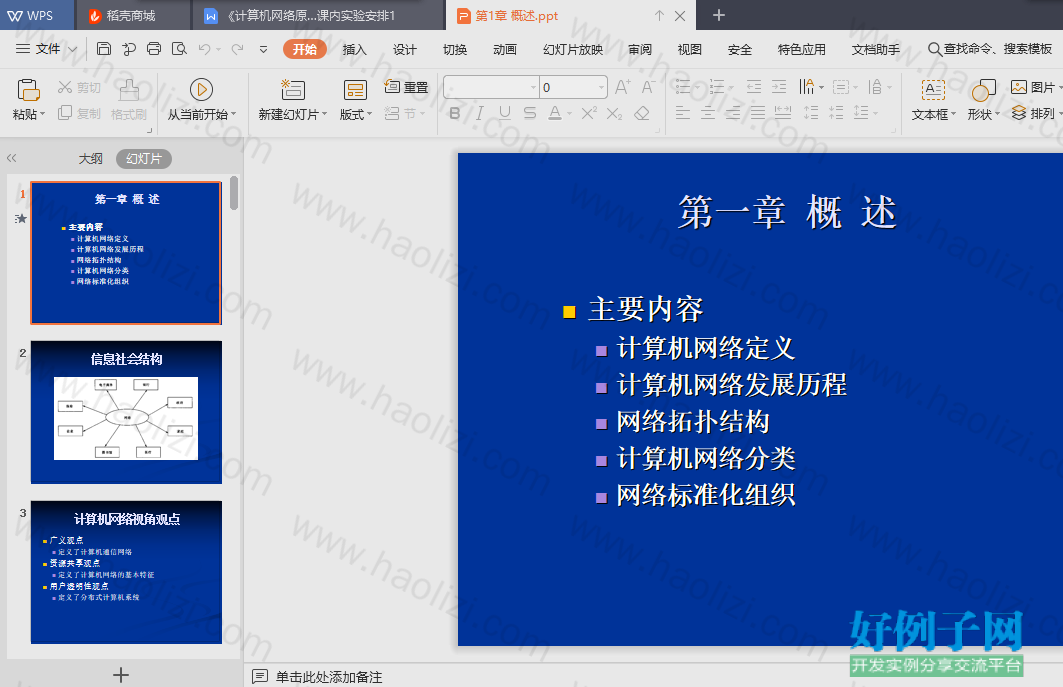
Task: Open the File (文件) menu button
Action: click(47, 49)
